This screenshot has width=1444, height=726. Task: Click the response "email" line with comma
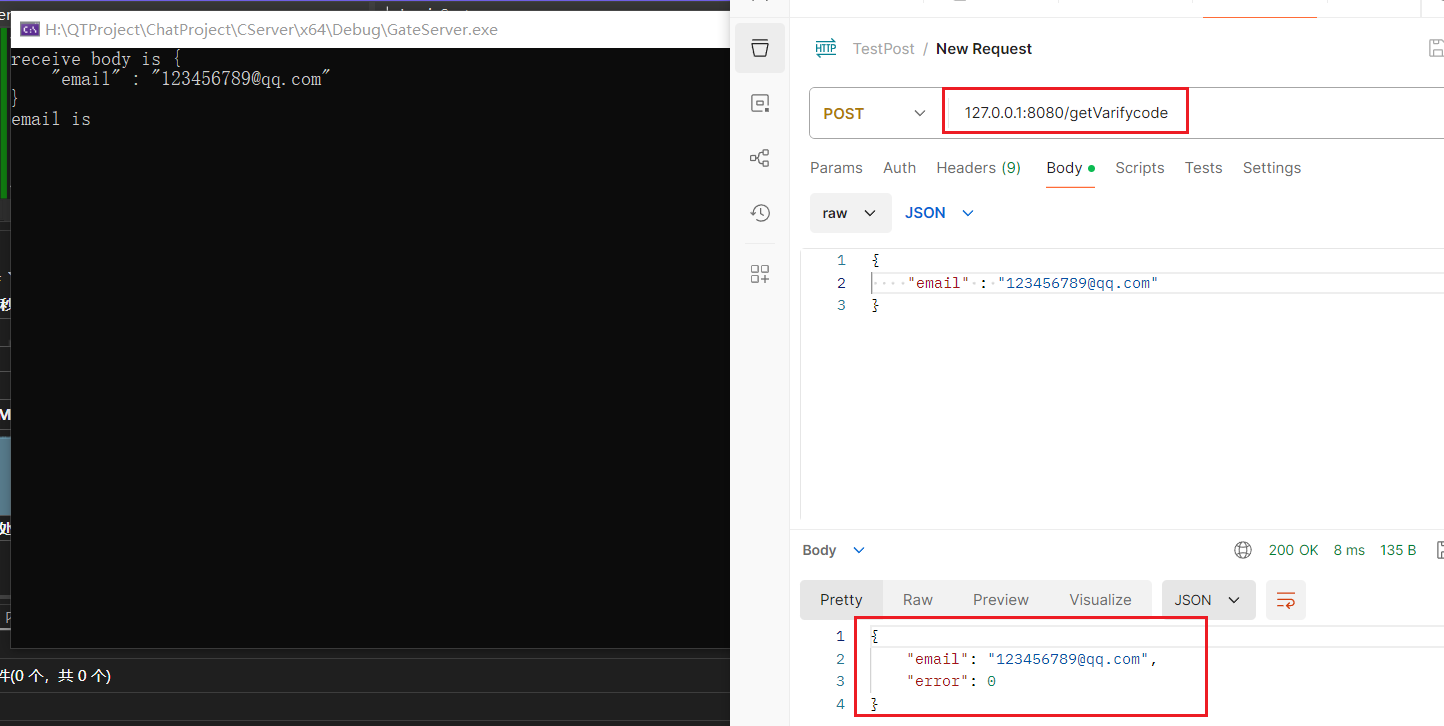pos(1032,659)
